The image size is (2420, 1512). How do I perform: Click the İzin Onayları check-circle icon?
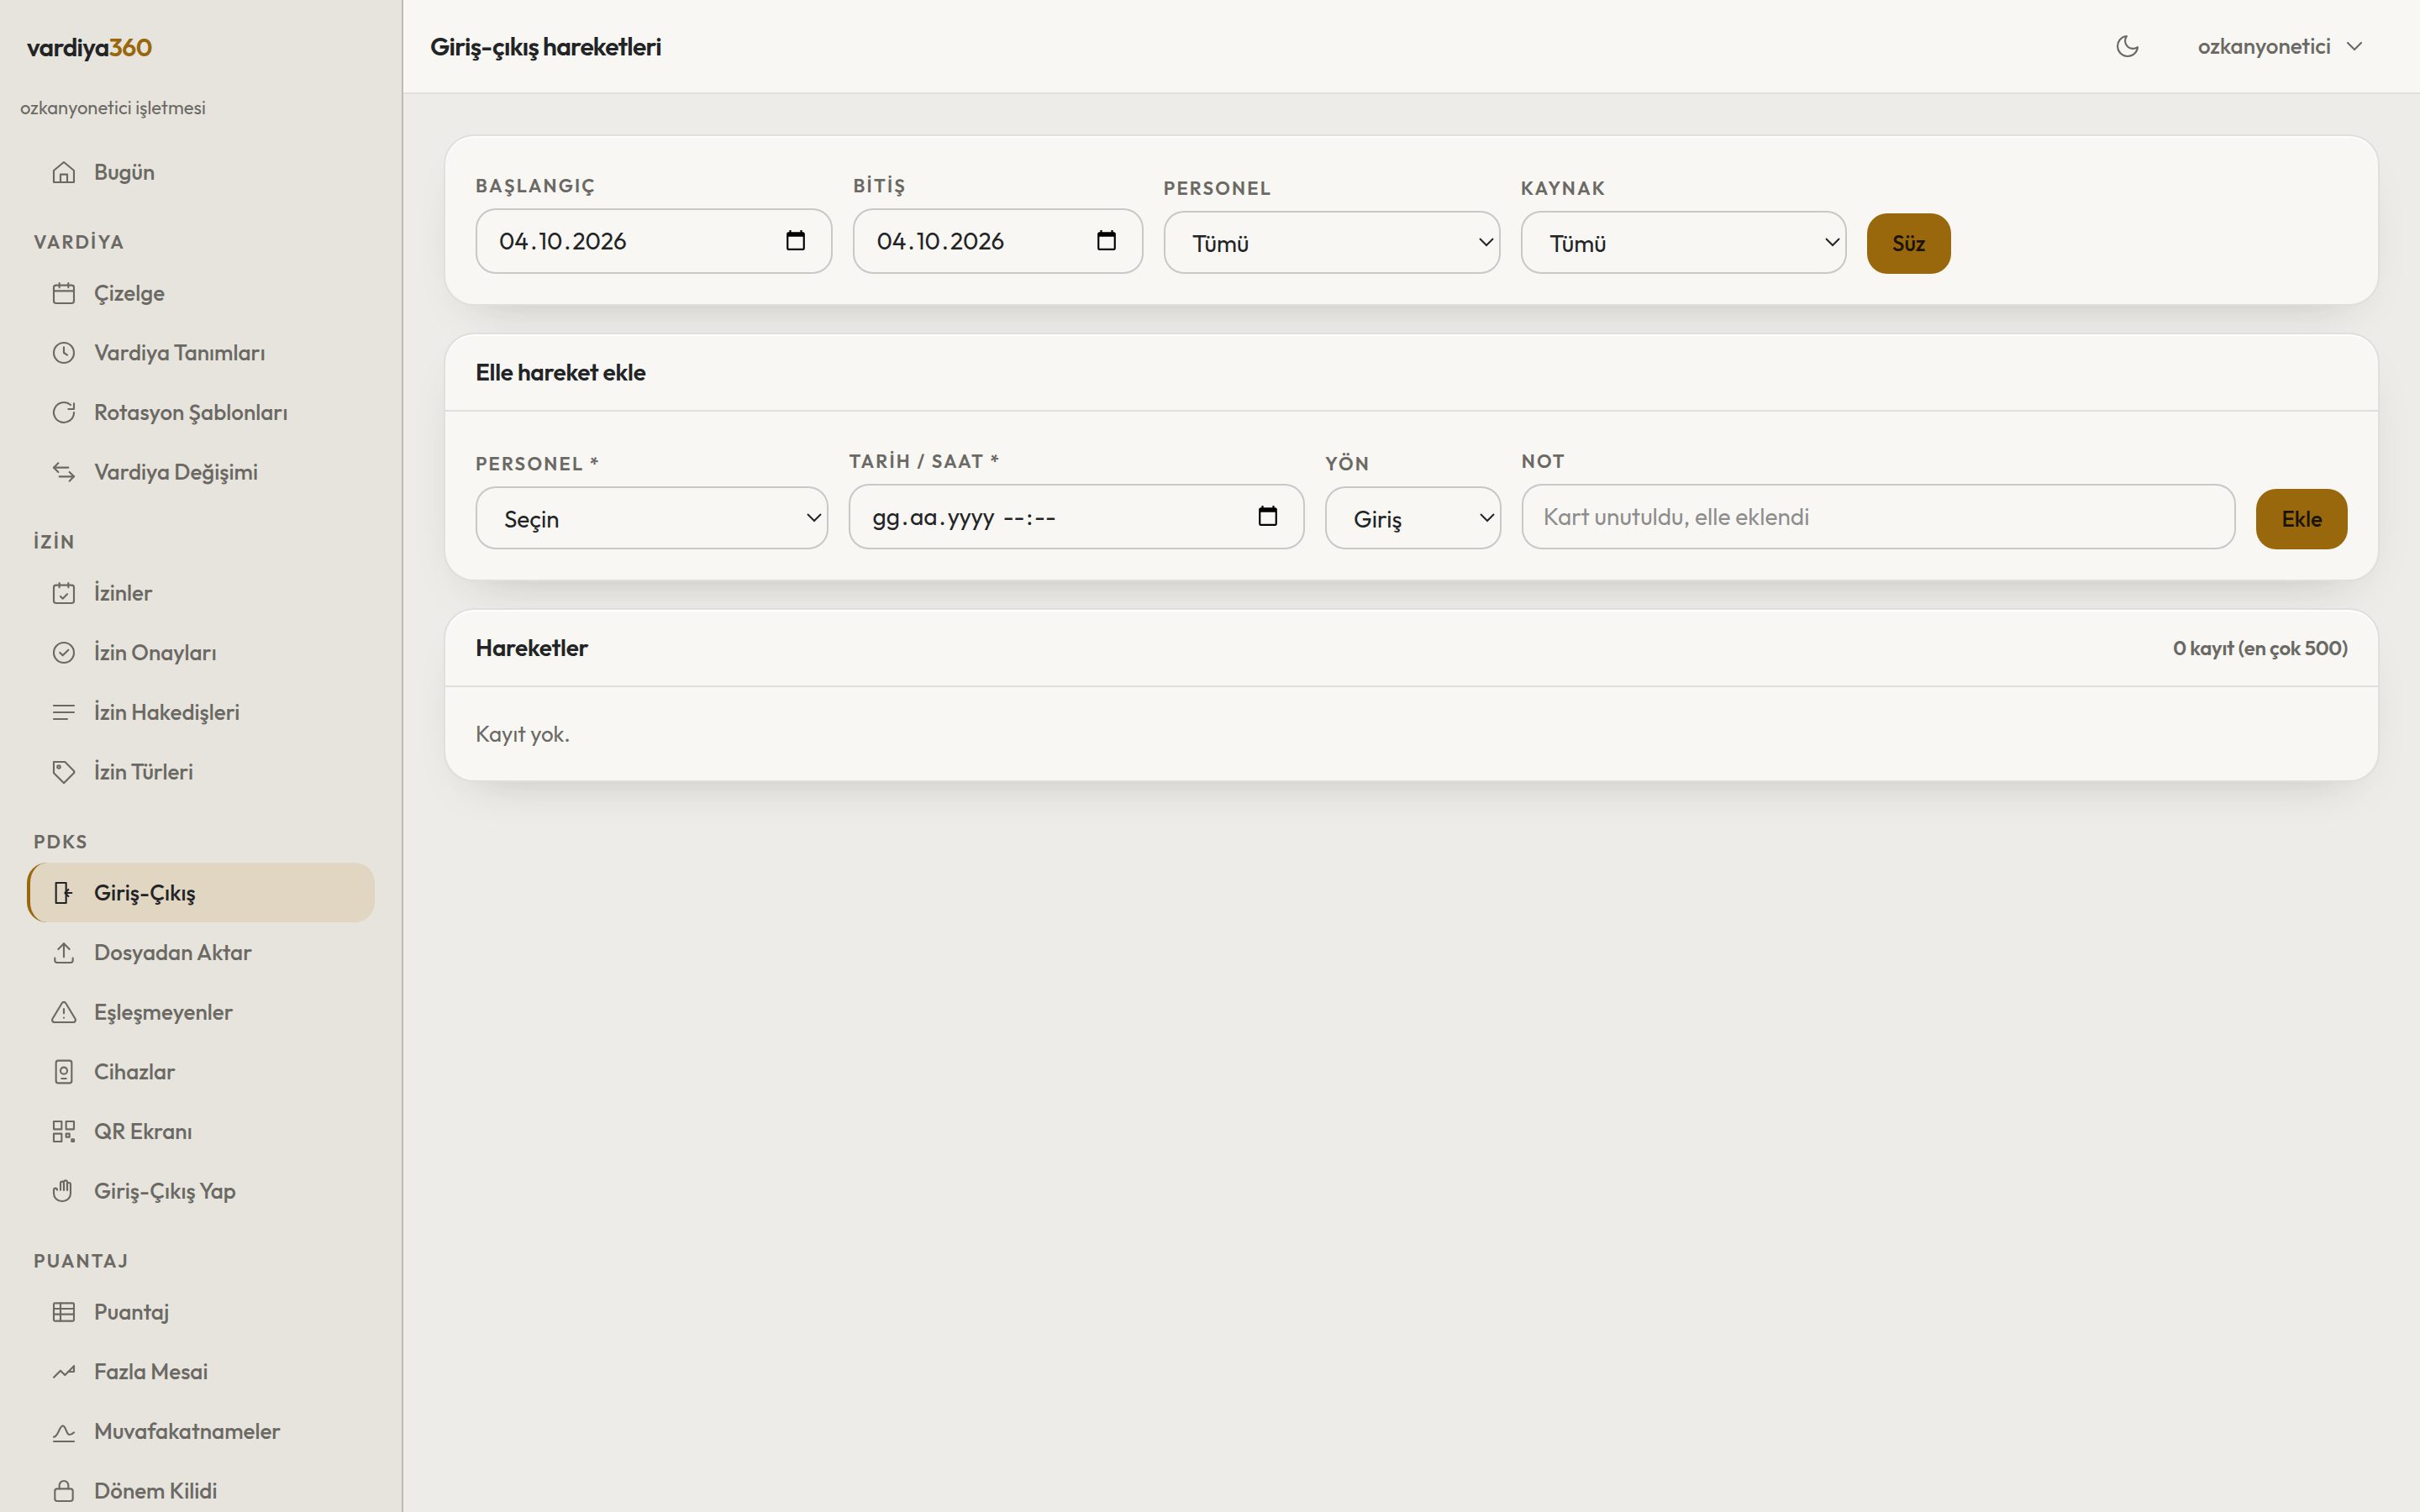[x=64, y=653]
